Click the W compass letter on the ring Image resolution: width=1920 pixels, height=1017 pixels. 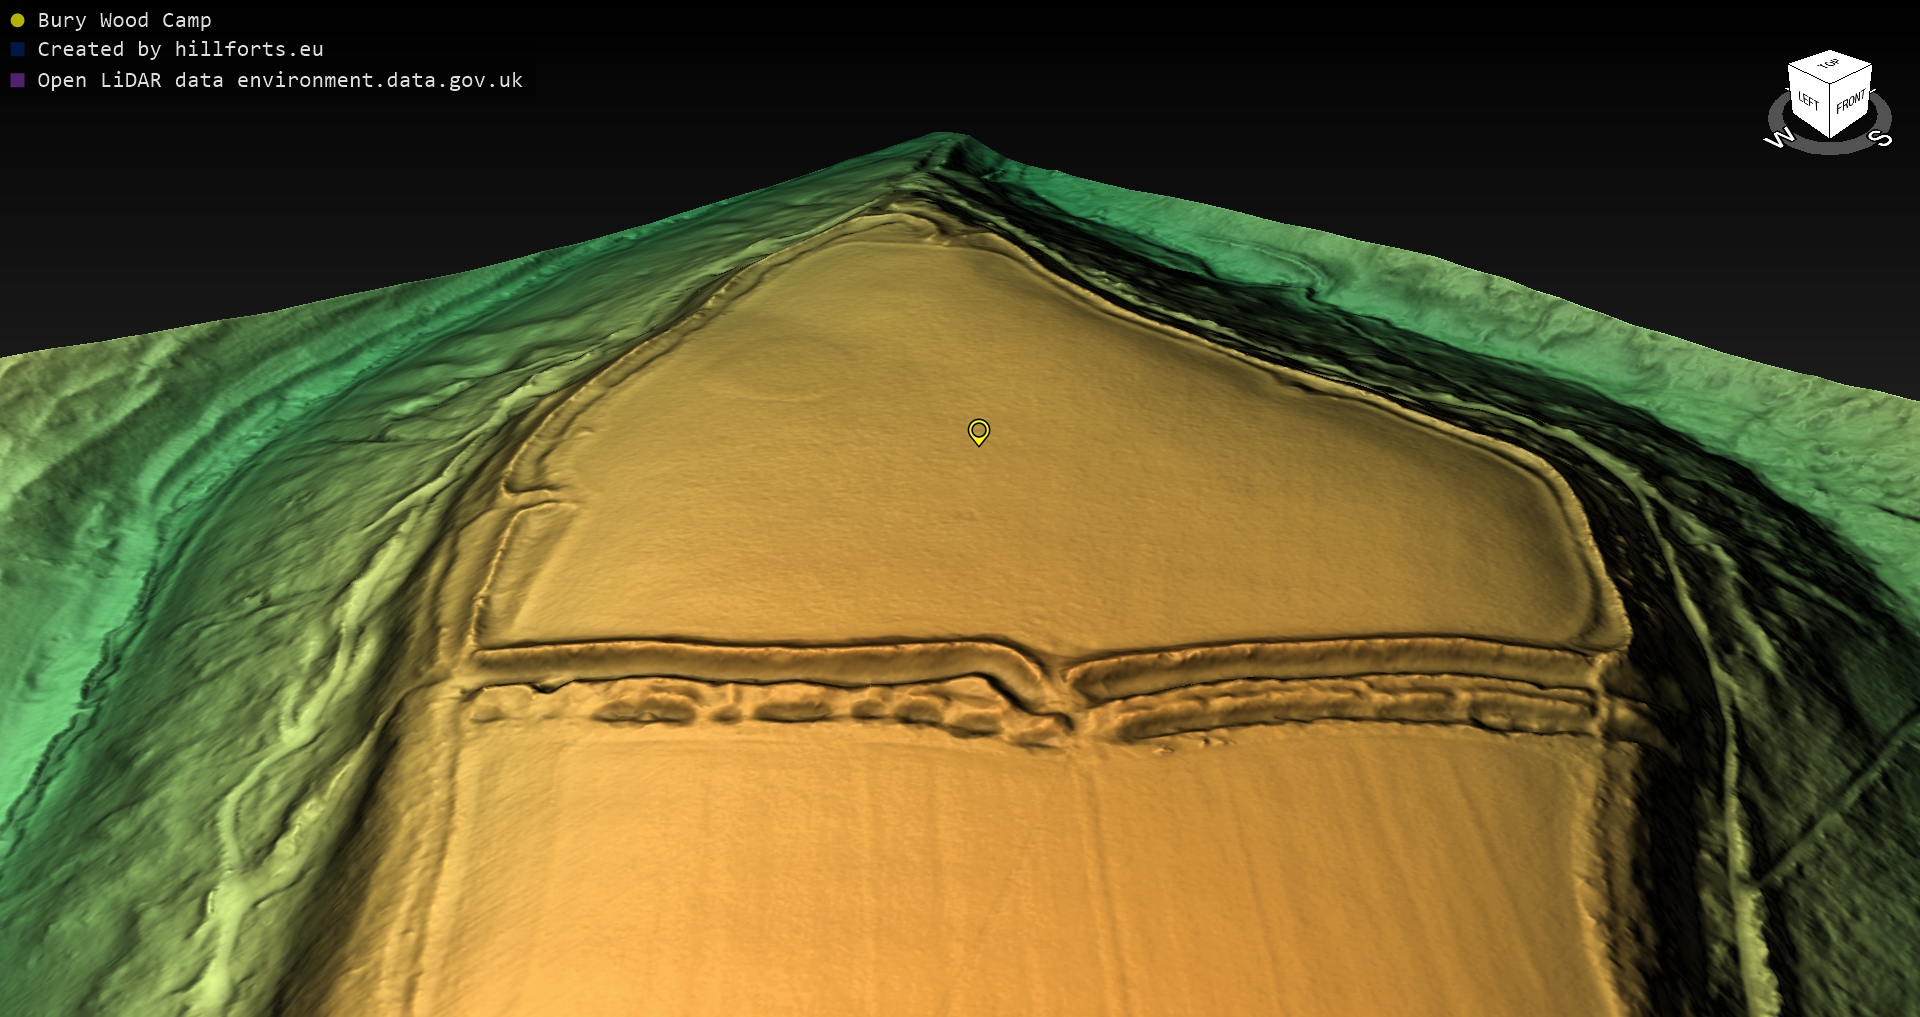pos(1779,138)
